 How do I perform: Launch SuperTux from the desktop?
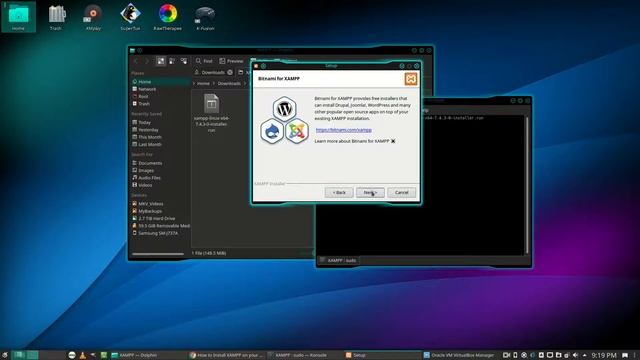pyautogui.click(x=130, y=17)
